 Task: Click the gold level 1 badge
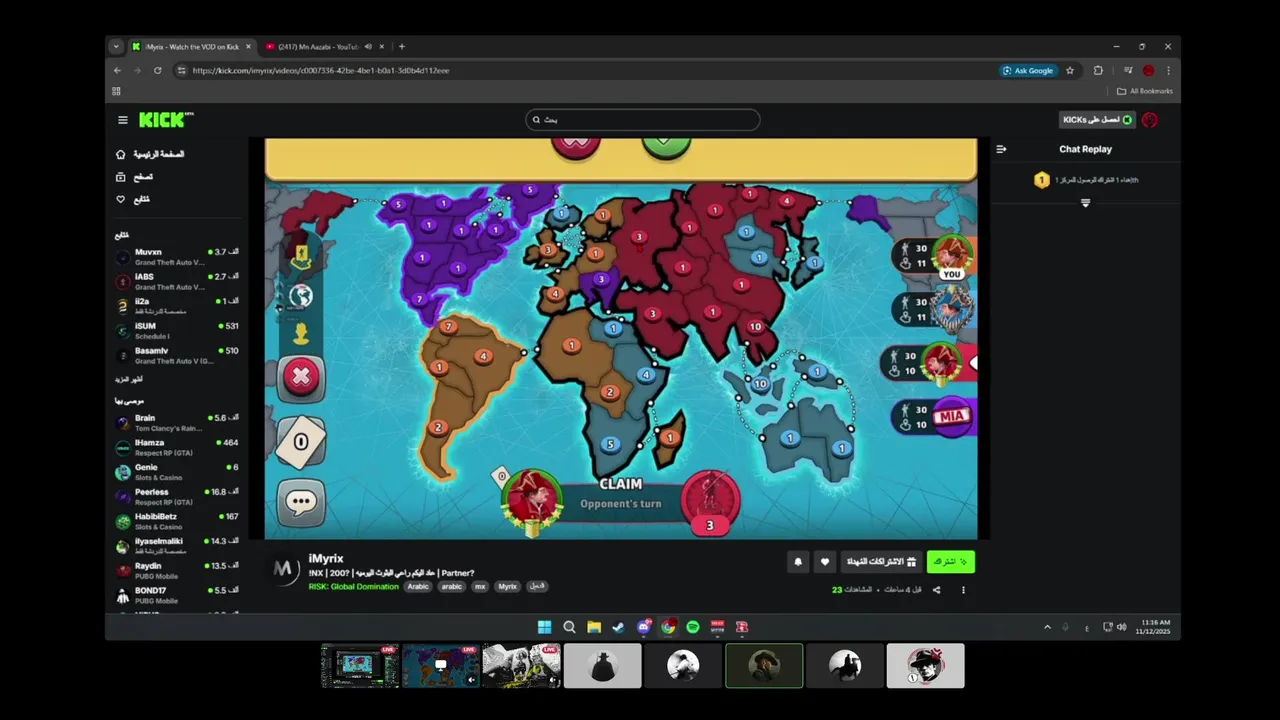click(x=1041, y=180)
